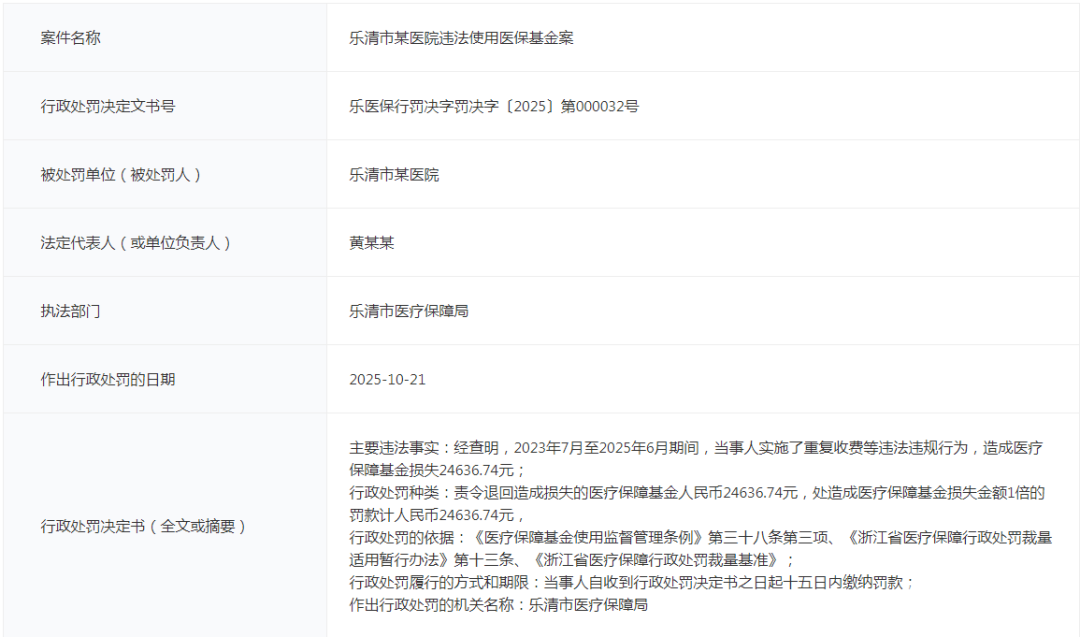
Task: Click the '被处罚单位（被处罚人）' label
Action: pos(121,175)
